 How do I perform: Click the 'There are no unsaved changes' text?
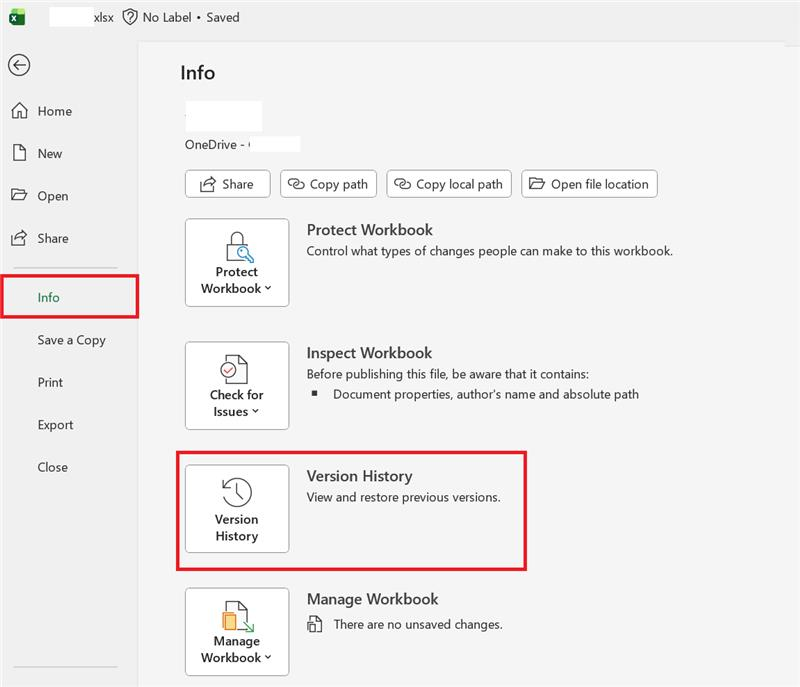click(x=418, y=624)
